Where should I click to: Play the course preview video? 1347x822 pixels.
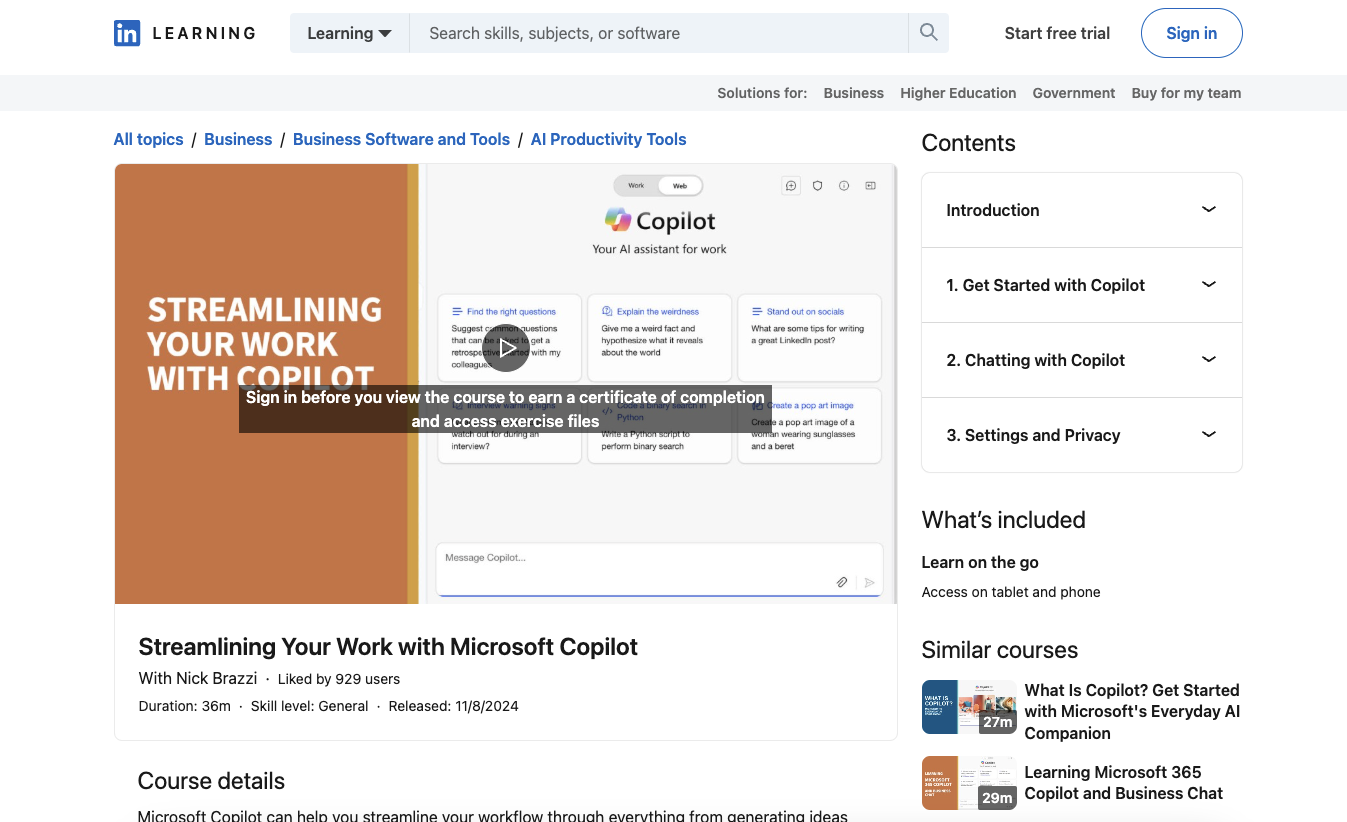point(507,347)
